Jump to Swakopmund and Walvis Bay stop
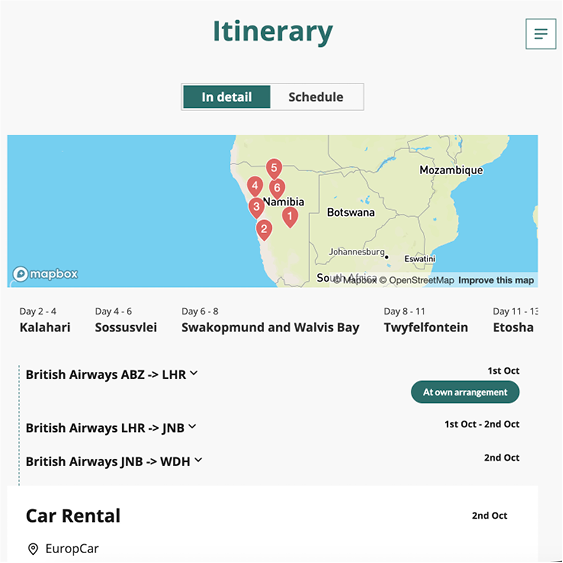 pyautogui.click(x=270, y=320)
